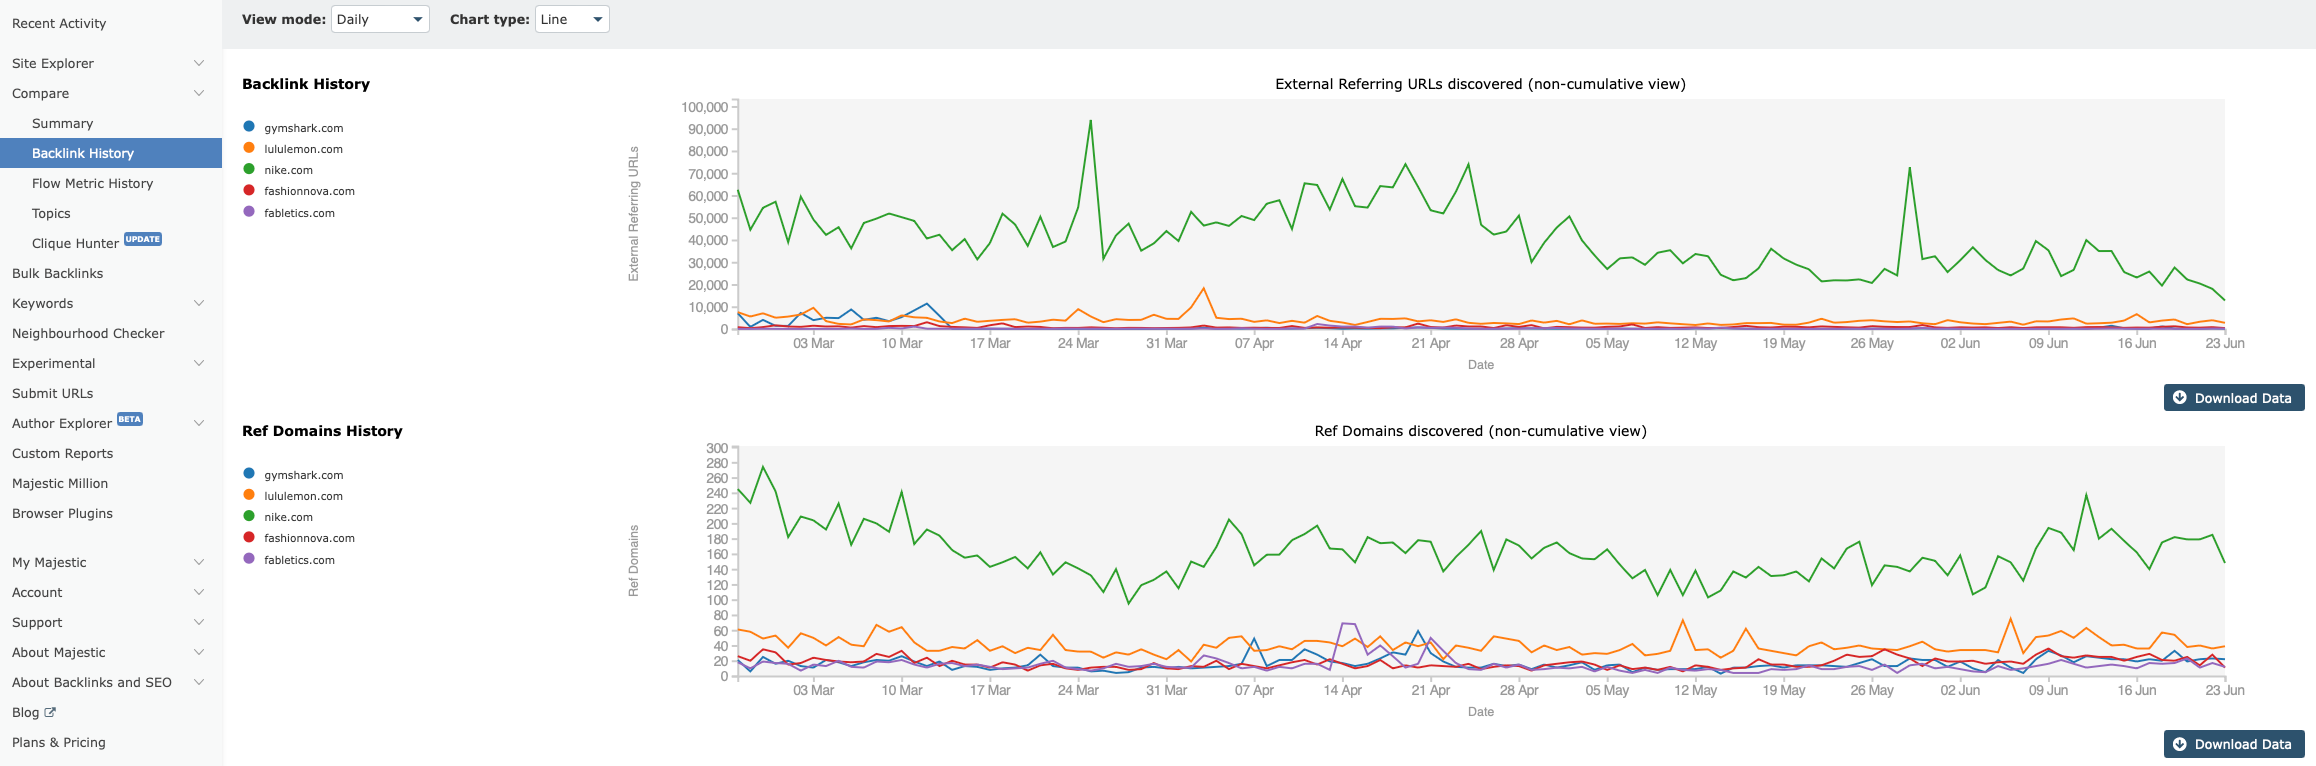Click download arrow icon under Backlink History chart
This screenshot has height=766, width=2316.
2180,397
